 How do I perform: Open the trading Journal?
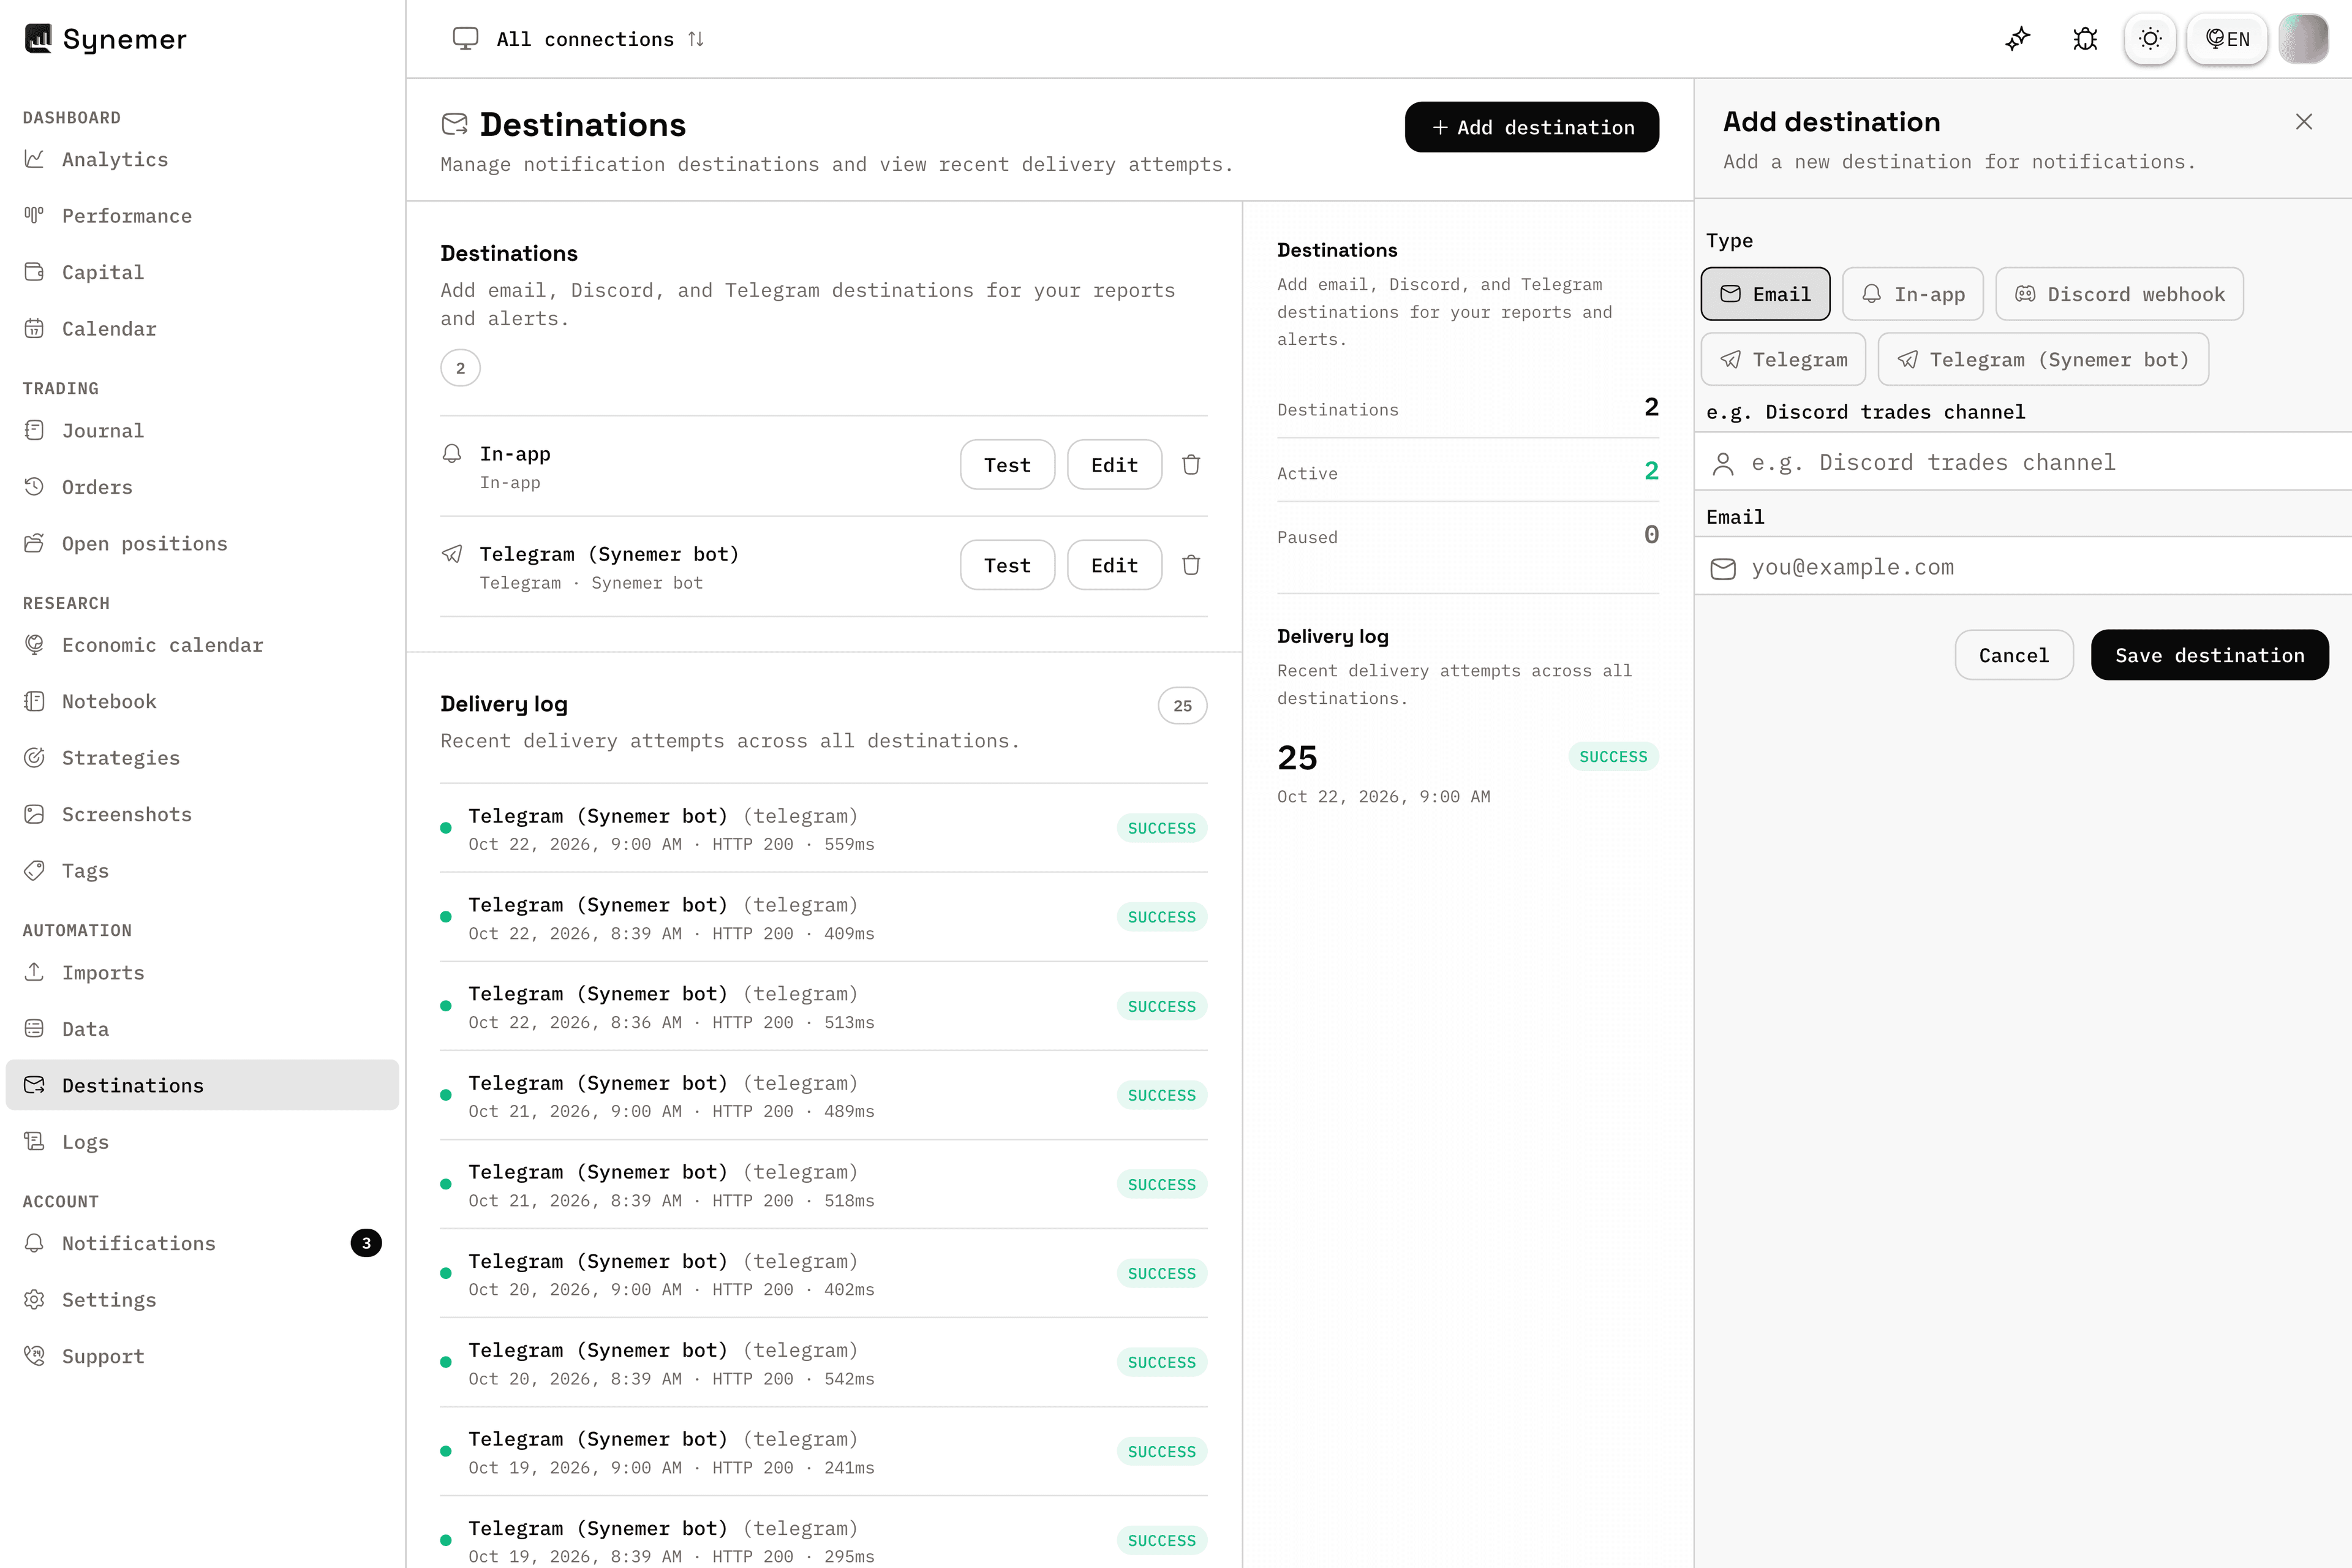click(202, 430)
